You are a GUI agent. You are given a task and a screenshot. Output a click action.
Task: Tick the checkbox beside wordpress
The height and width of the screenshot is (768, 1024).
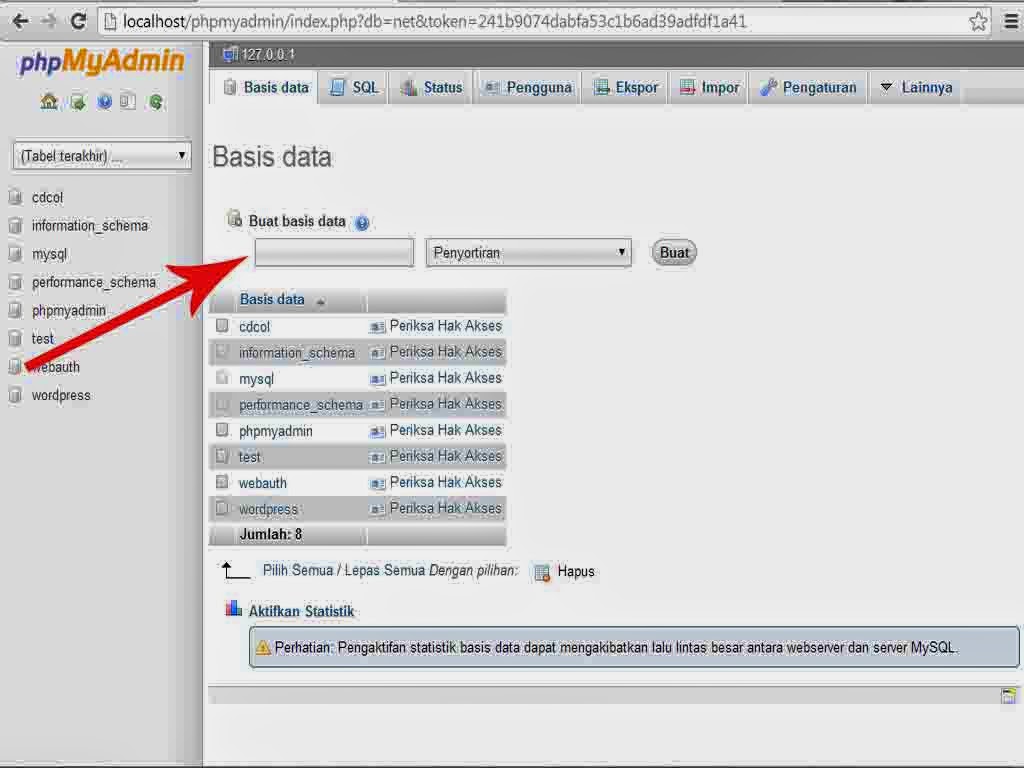[x=221, y=508]
